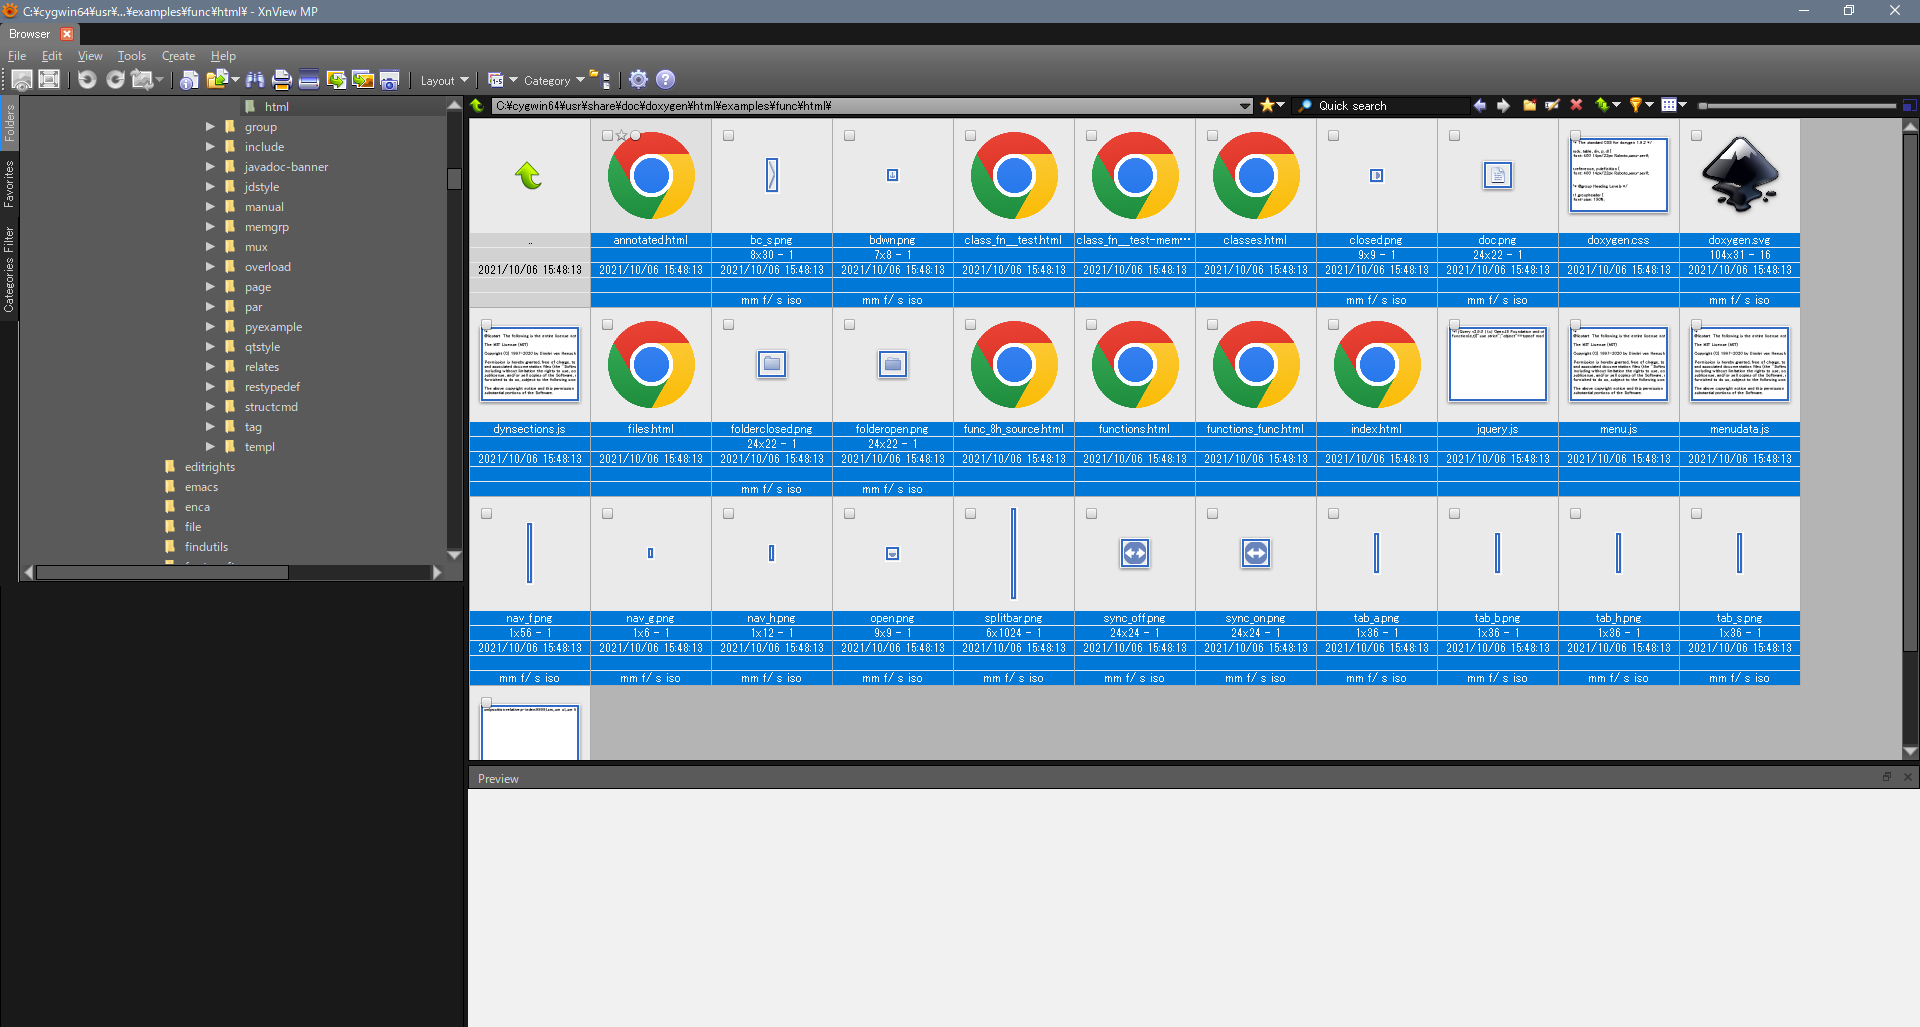
Task: Expand the javadoc-banner folder node
Action: click(210, 167)
